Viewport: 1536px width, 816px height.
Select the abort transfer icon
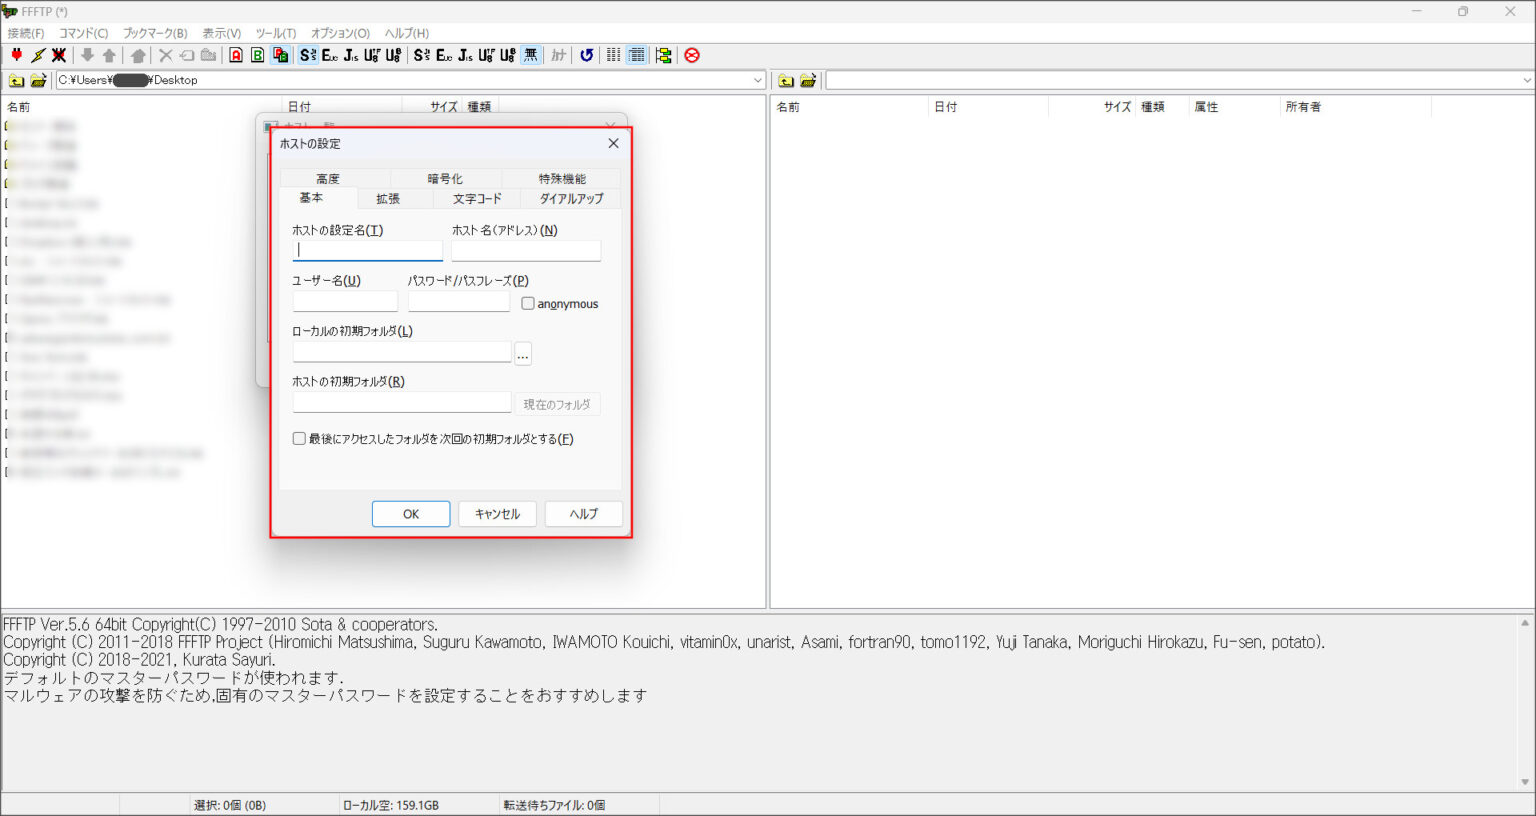click(x=691, y=55)
